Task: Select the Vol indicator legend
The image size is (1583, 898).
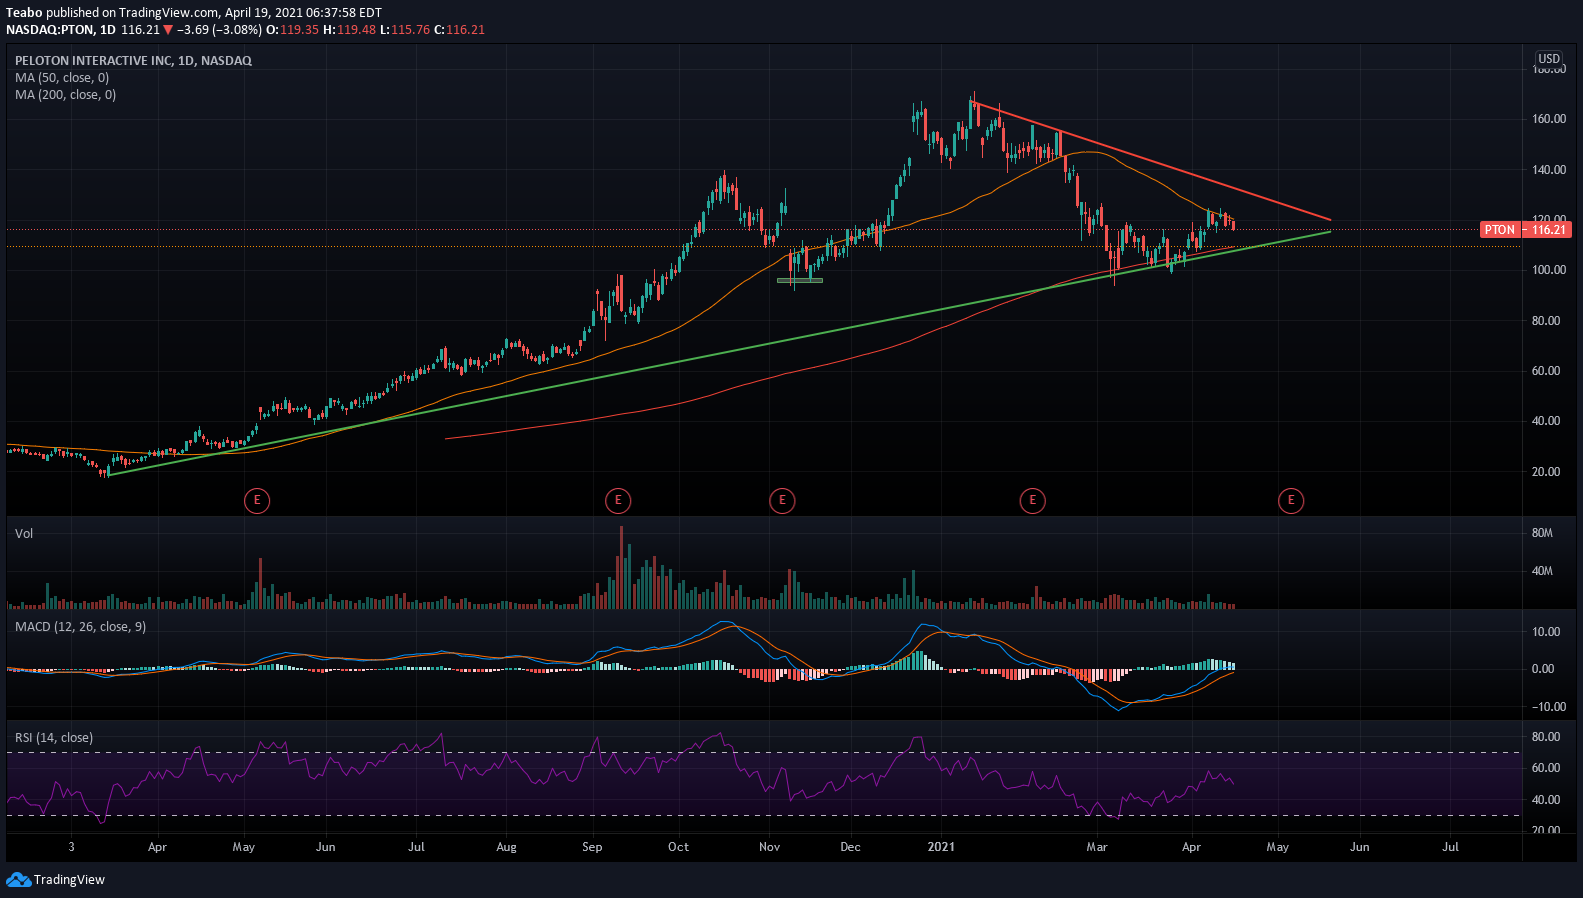Action: click(24, 534)
